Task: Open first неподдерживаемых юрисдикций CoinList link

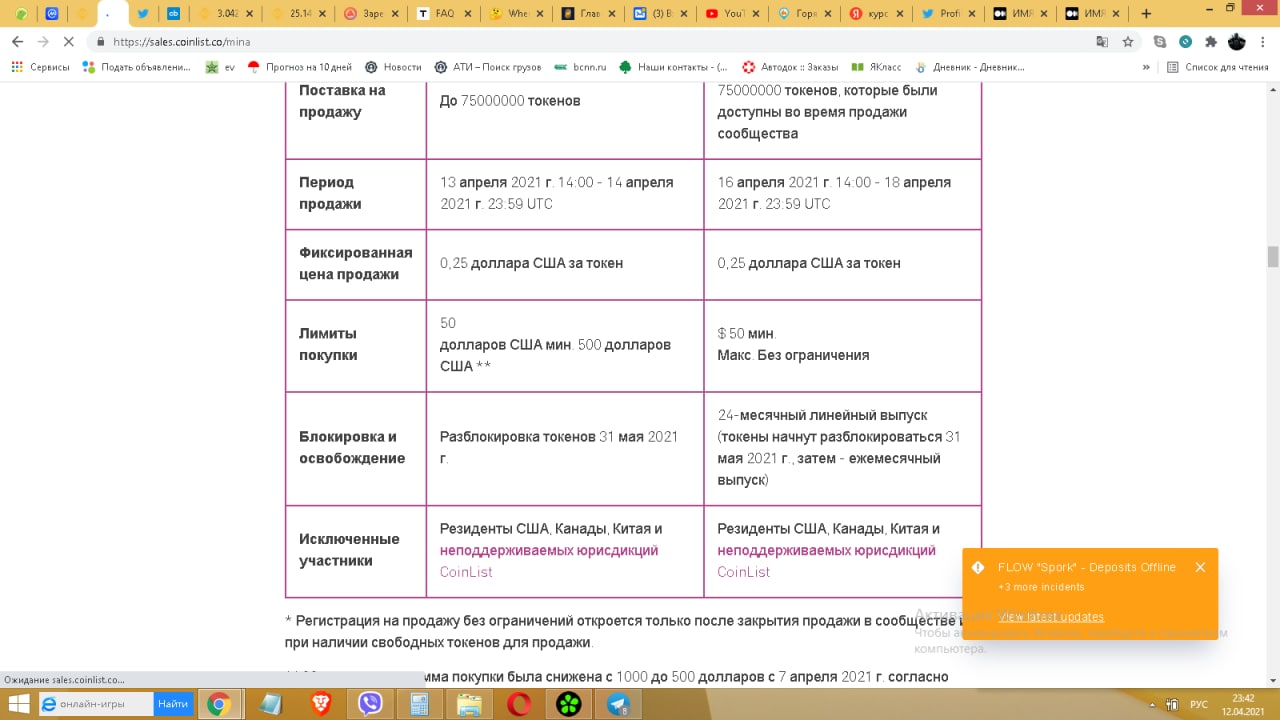Action: [549, 561]
